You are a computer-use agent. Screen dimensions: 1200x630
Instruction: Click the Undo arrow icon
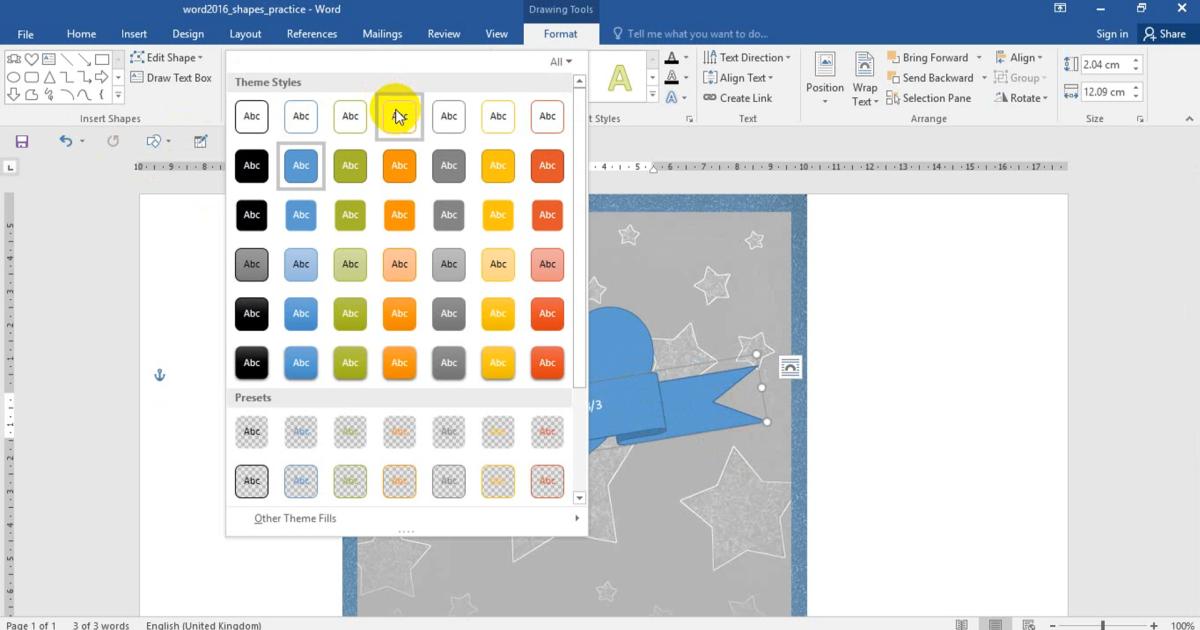coord(65,142)
